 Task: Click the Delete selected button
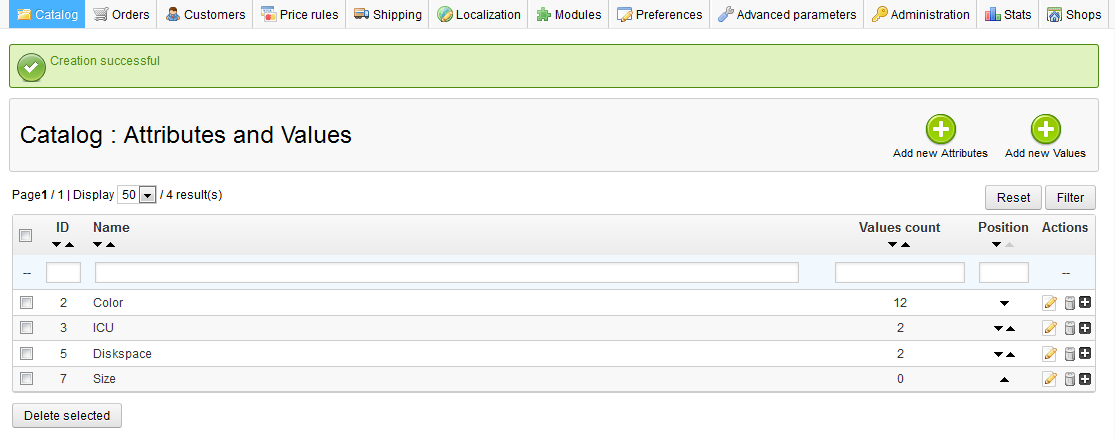click(67, 415)
